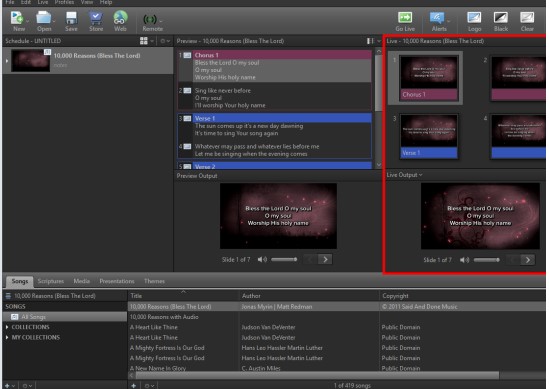The height and width of the screenshot is (389, 549).
Task: Click the Go Live toolbar icon
Action: [405, 17]
